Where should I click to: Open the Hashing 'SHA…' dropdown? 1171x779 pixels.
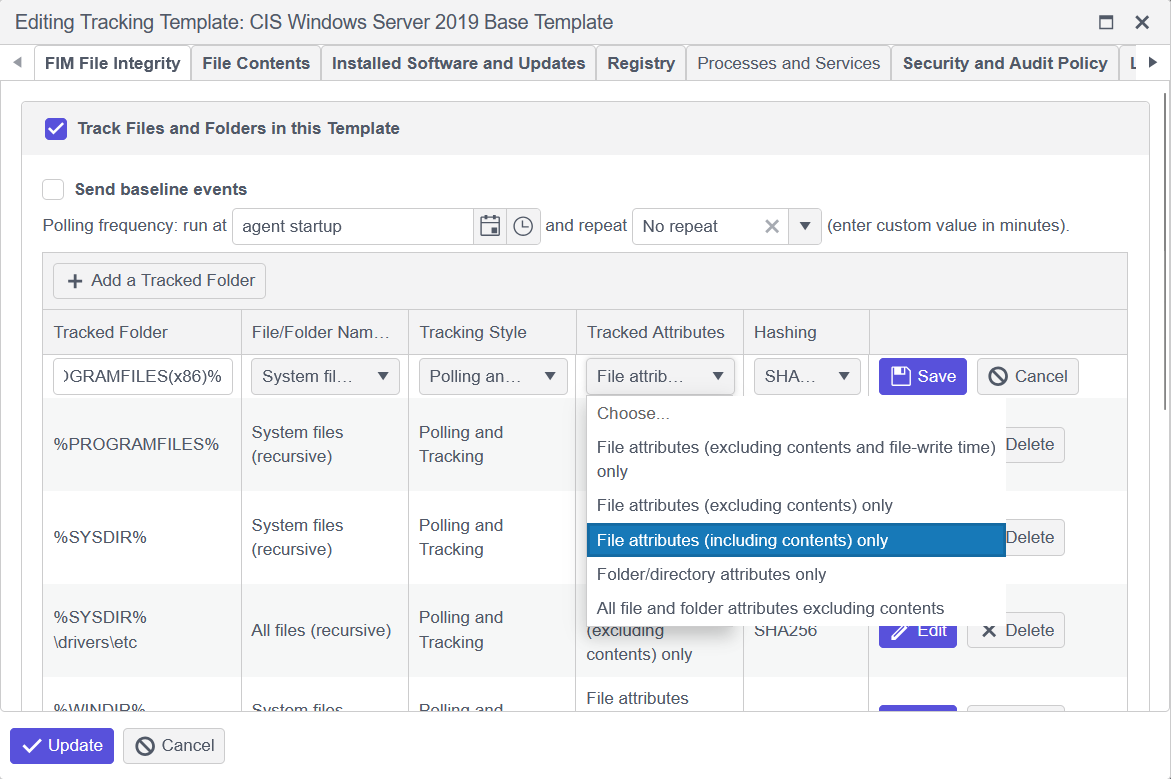tap(807, 376)
